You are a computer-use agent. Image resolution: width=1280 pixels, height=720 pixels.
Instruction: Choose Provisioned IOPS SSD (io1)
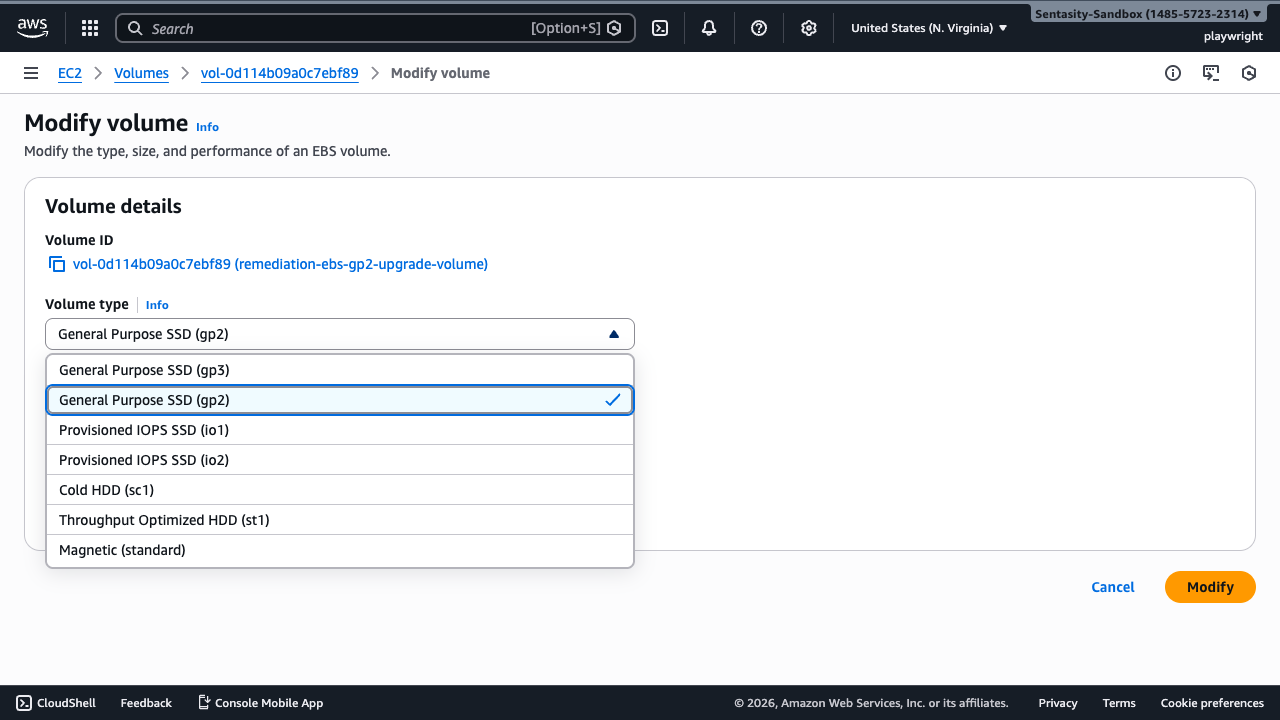pyautogui.click(x=340, y=430)
